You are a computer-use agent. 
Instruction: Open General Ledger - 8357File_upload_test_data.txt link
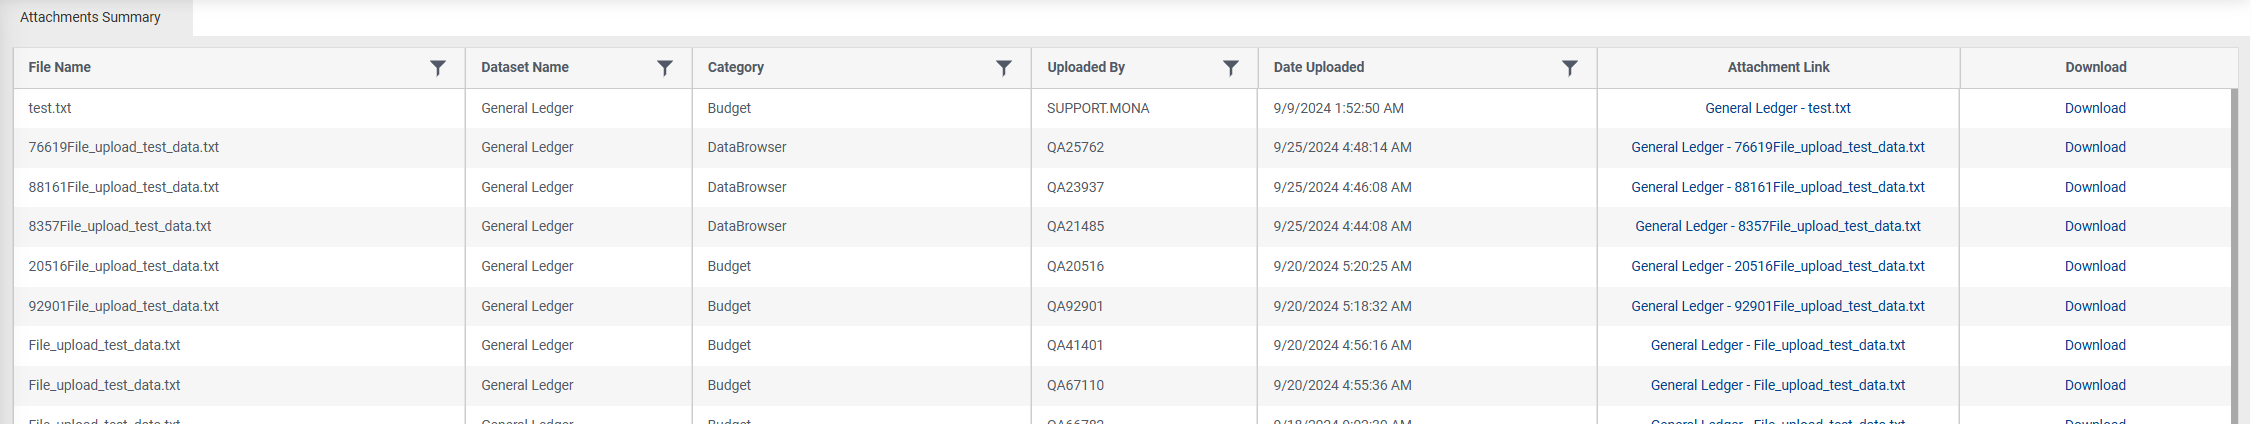(1777, 226)
